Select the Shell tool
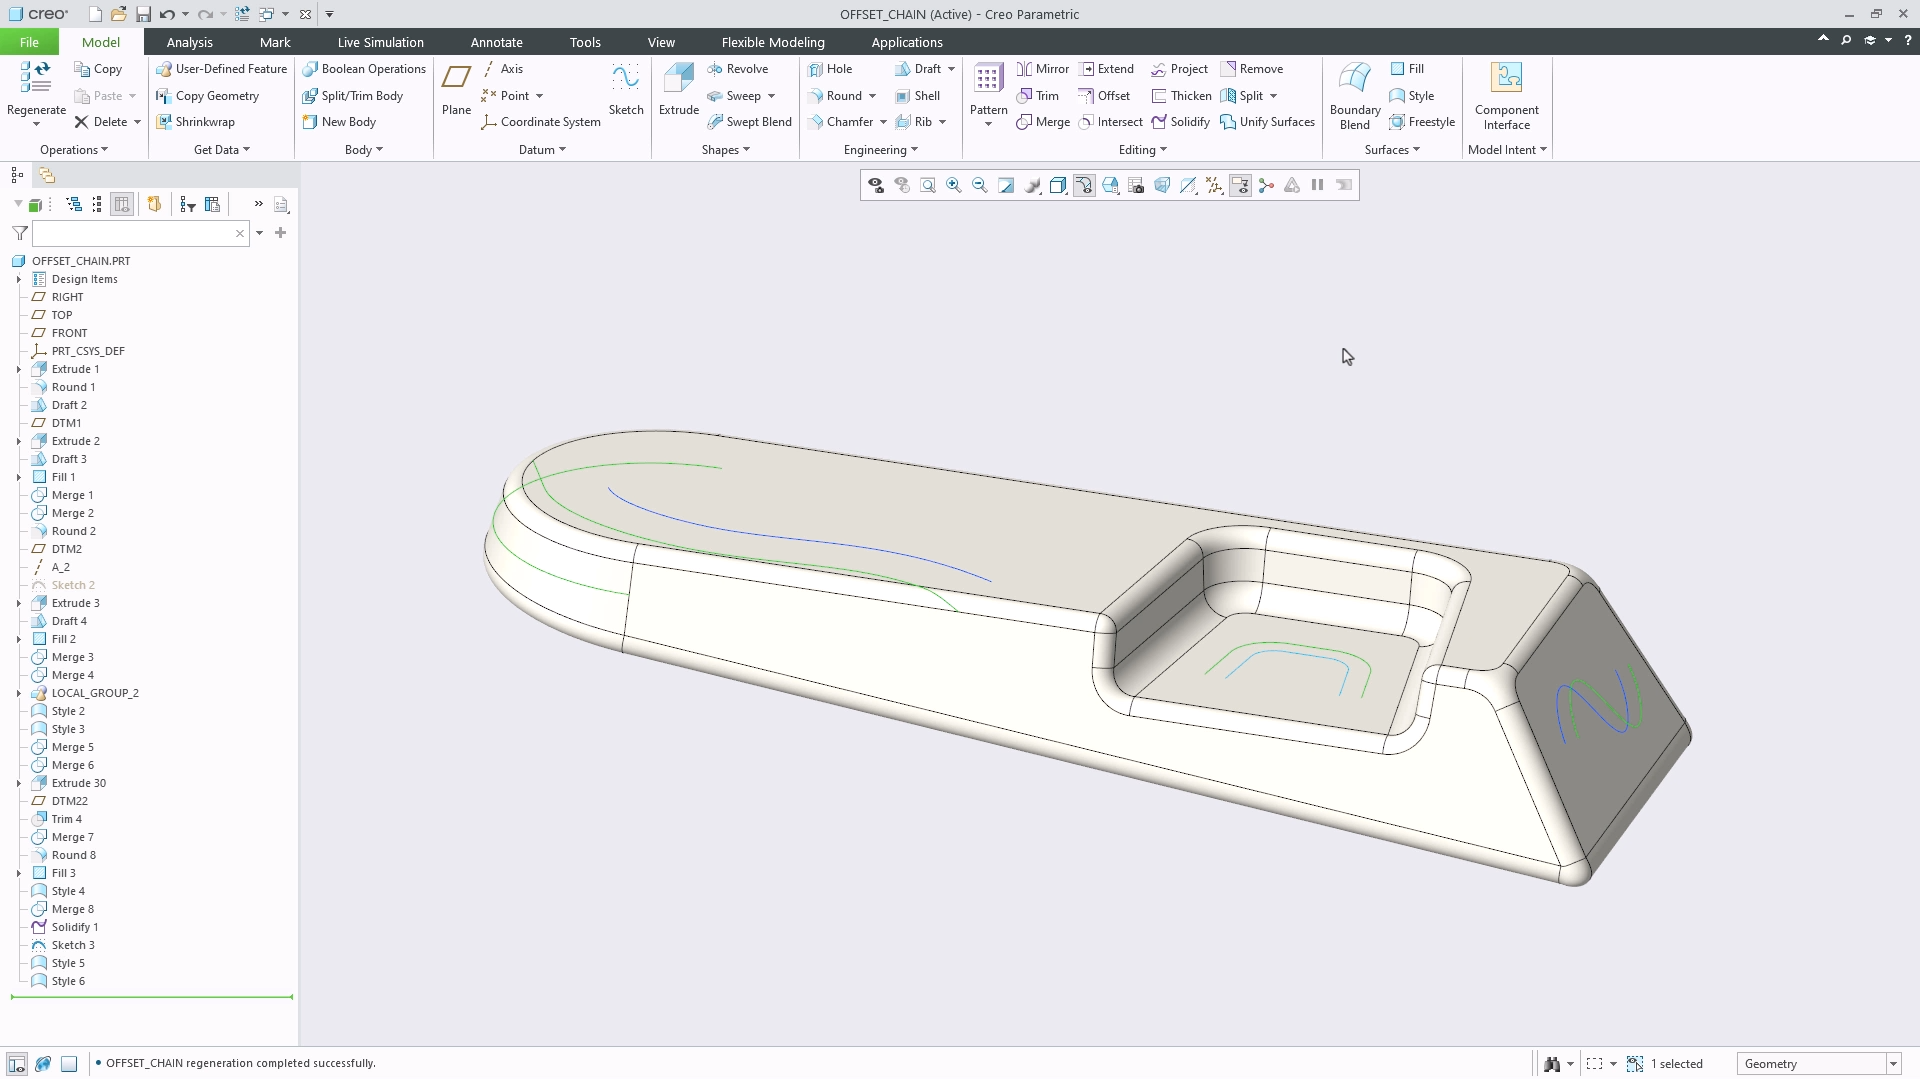This screenshot has height=1080, width=1920. coord(918,95)
